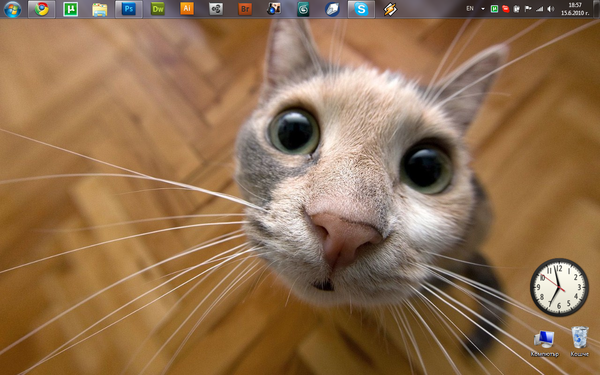Launch Adobe Illustrator (Ai) icon
The width and height of the screenshot is (600, 375).
tap(187, 9)
